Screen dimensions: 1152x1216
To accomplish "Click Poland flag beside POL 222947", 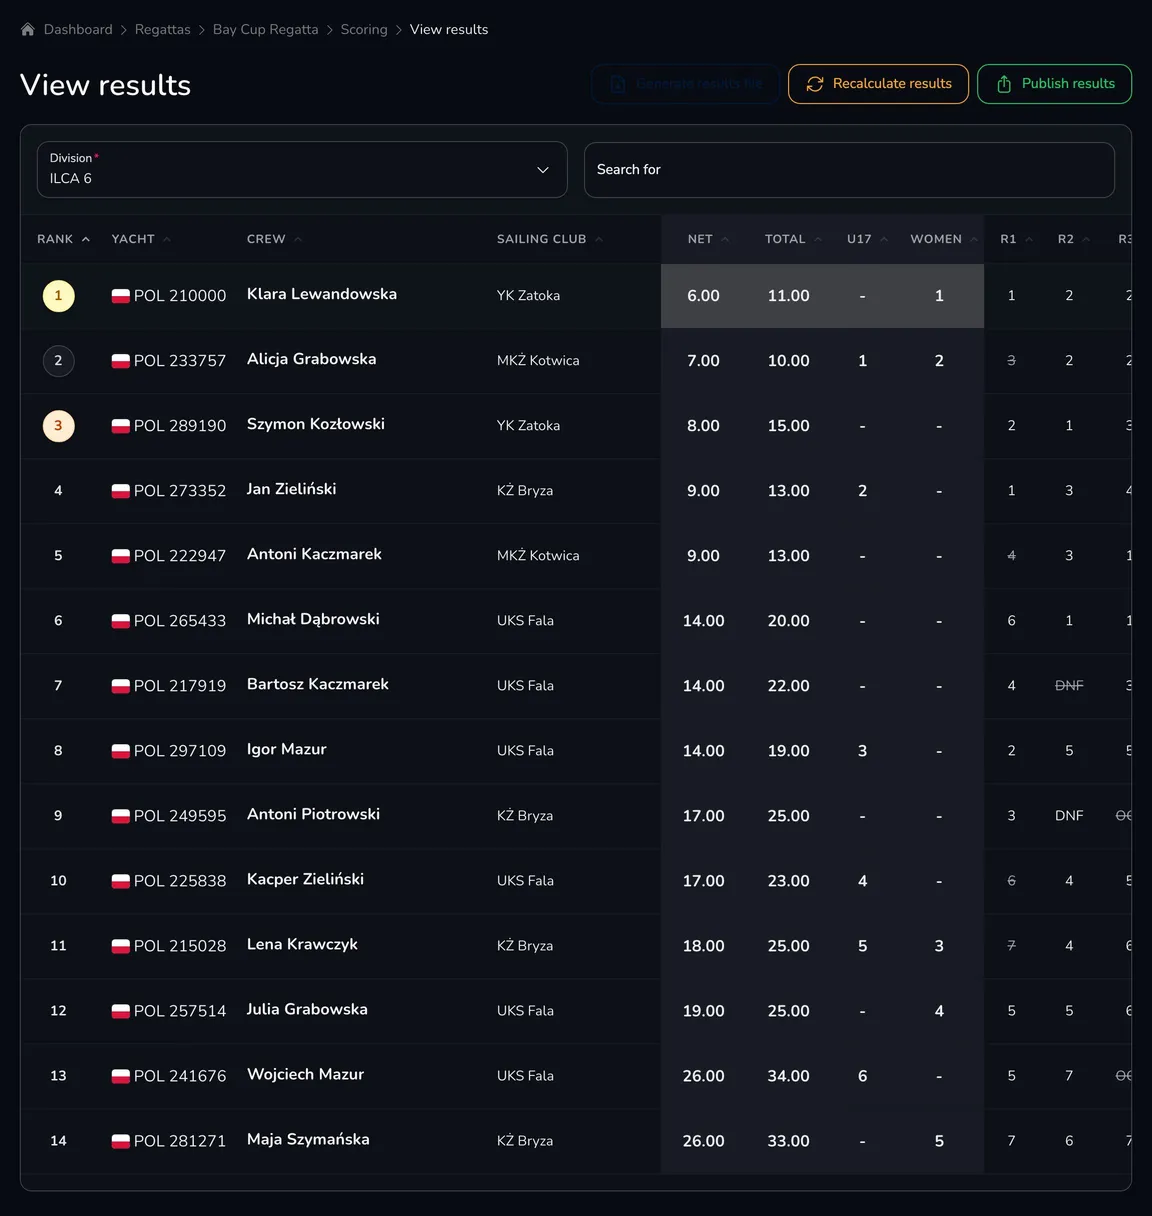I will click(121, 556).
